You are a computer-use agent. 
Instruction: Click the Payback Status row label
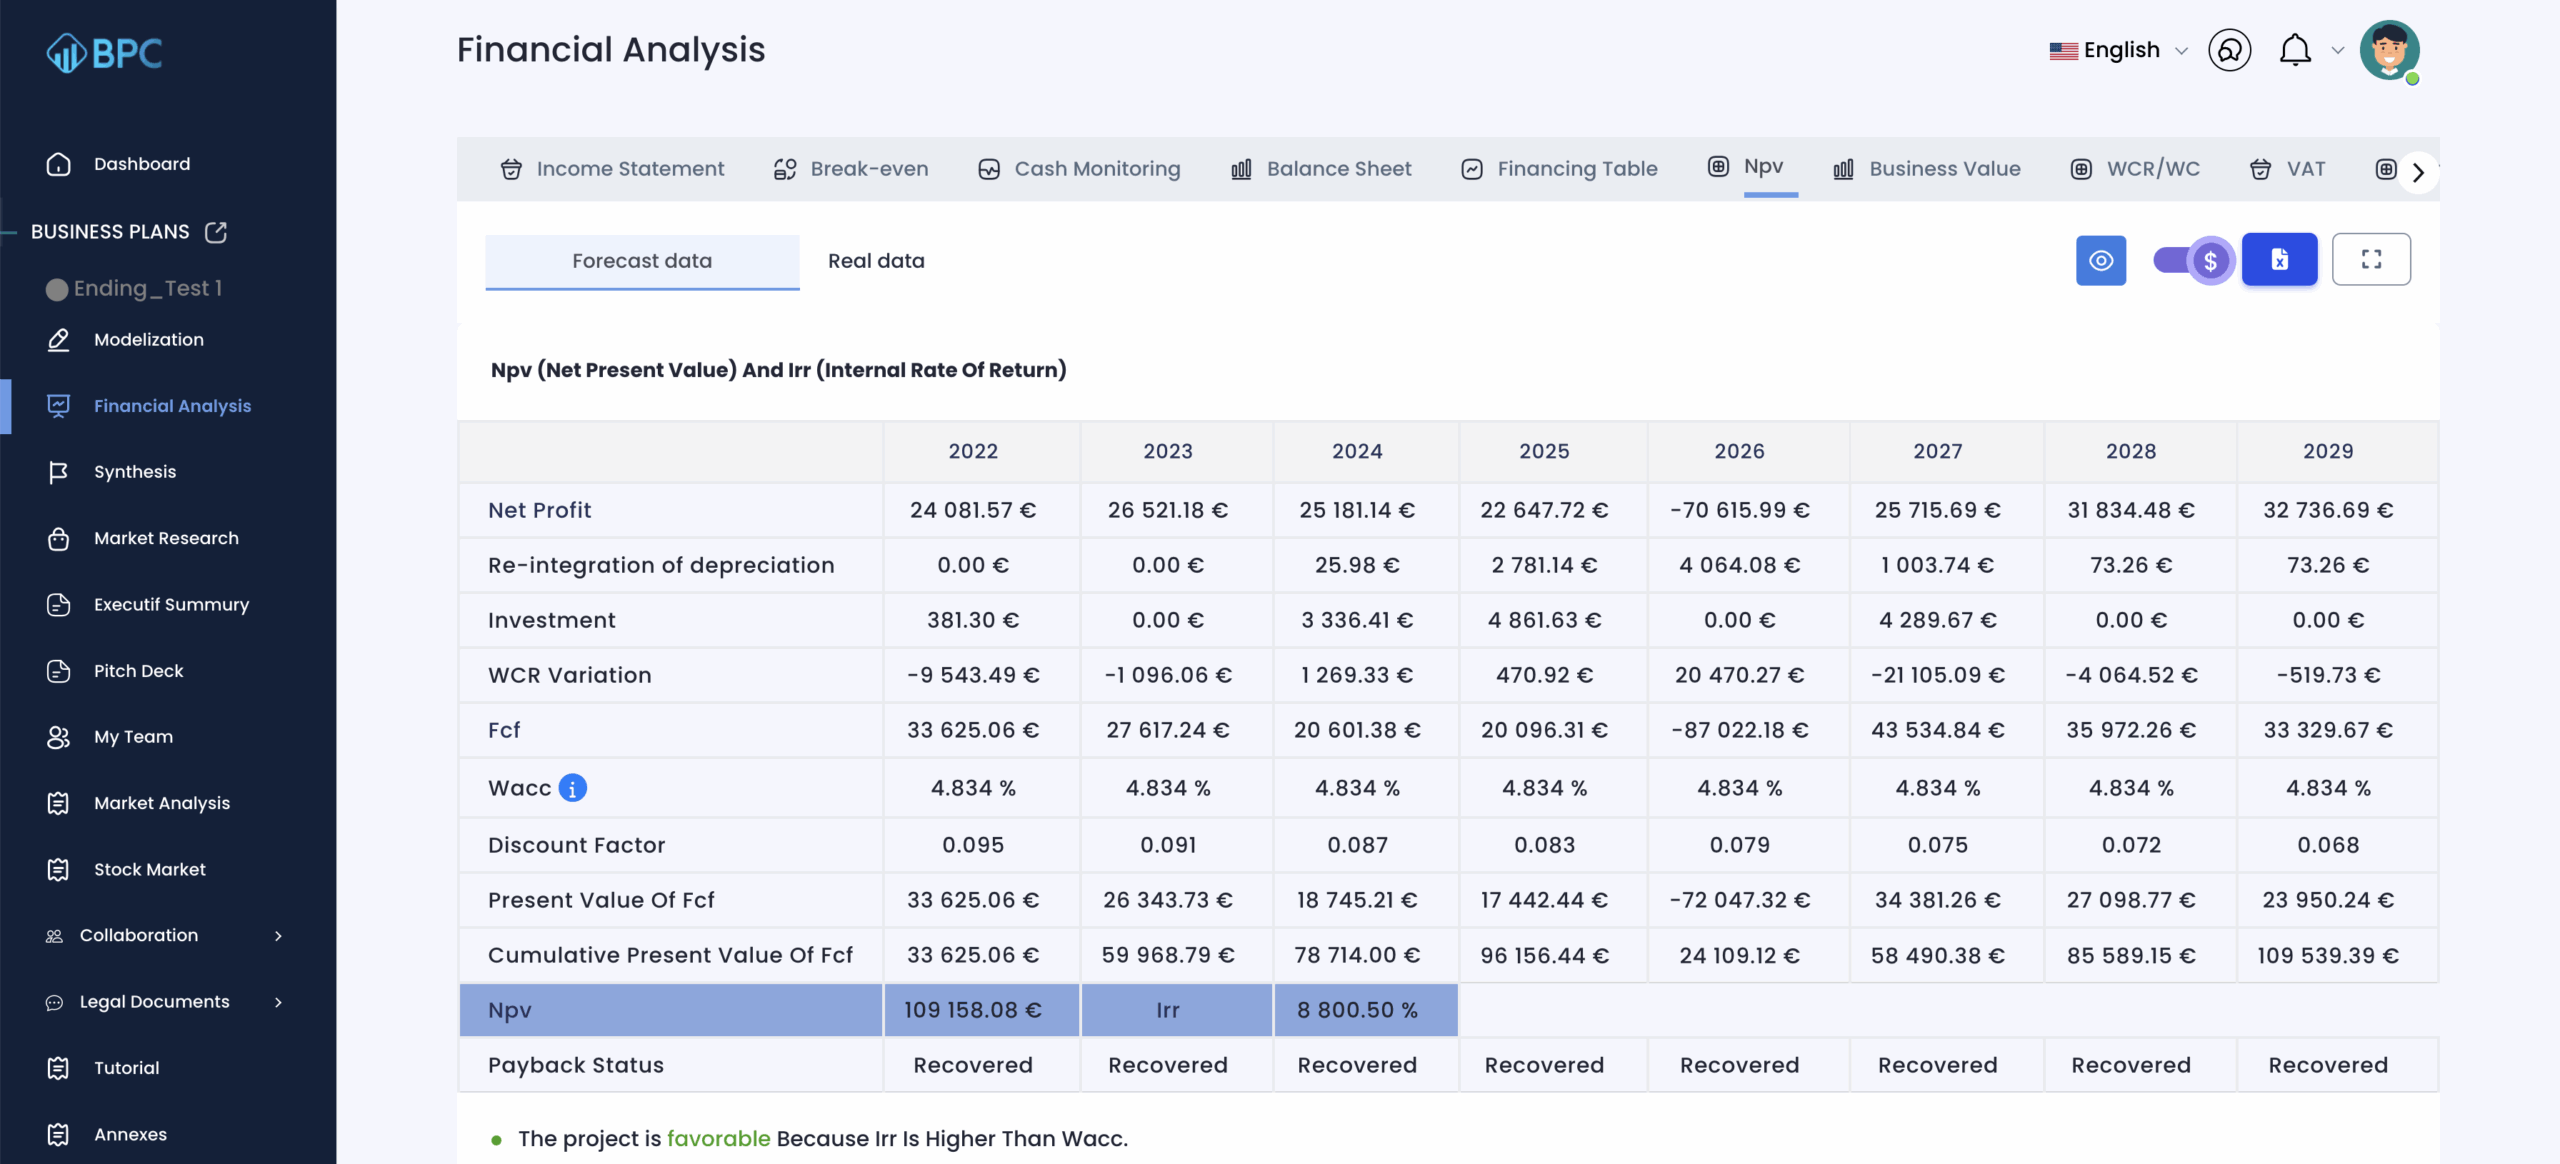(576, 1065)
